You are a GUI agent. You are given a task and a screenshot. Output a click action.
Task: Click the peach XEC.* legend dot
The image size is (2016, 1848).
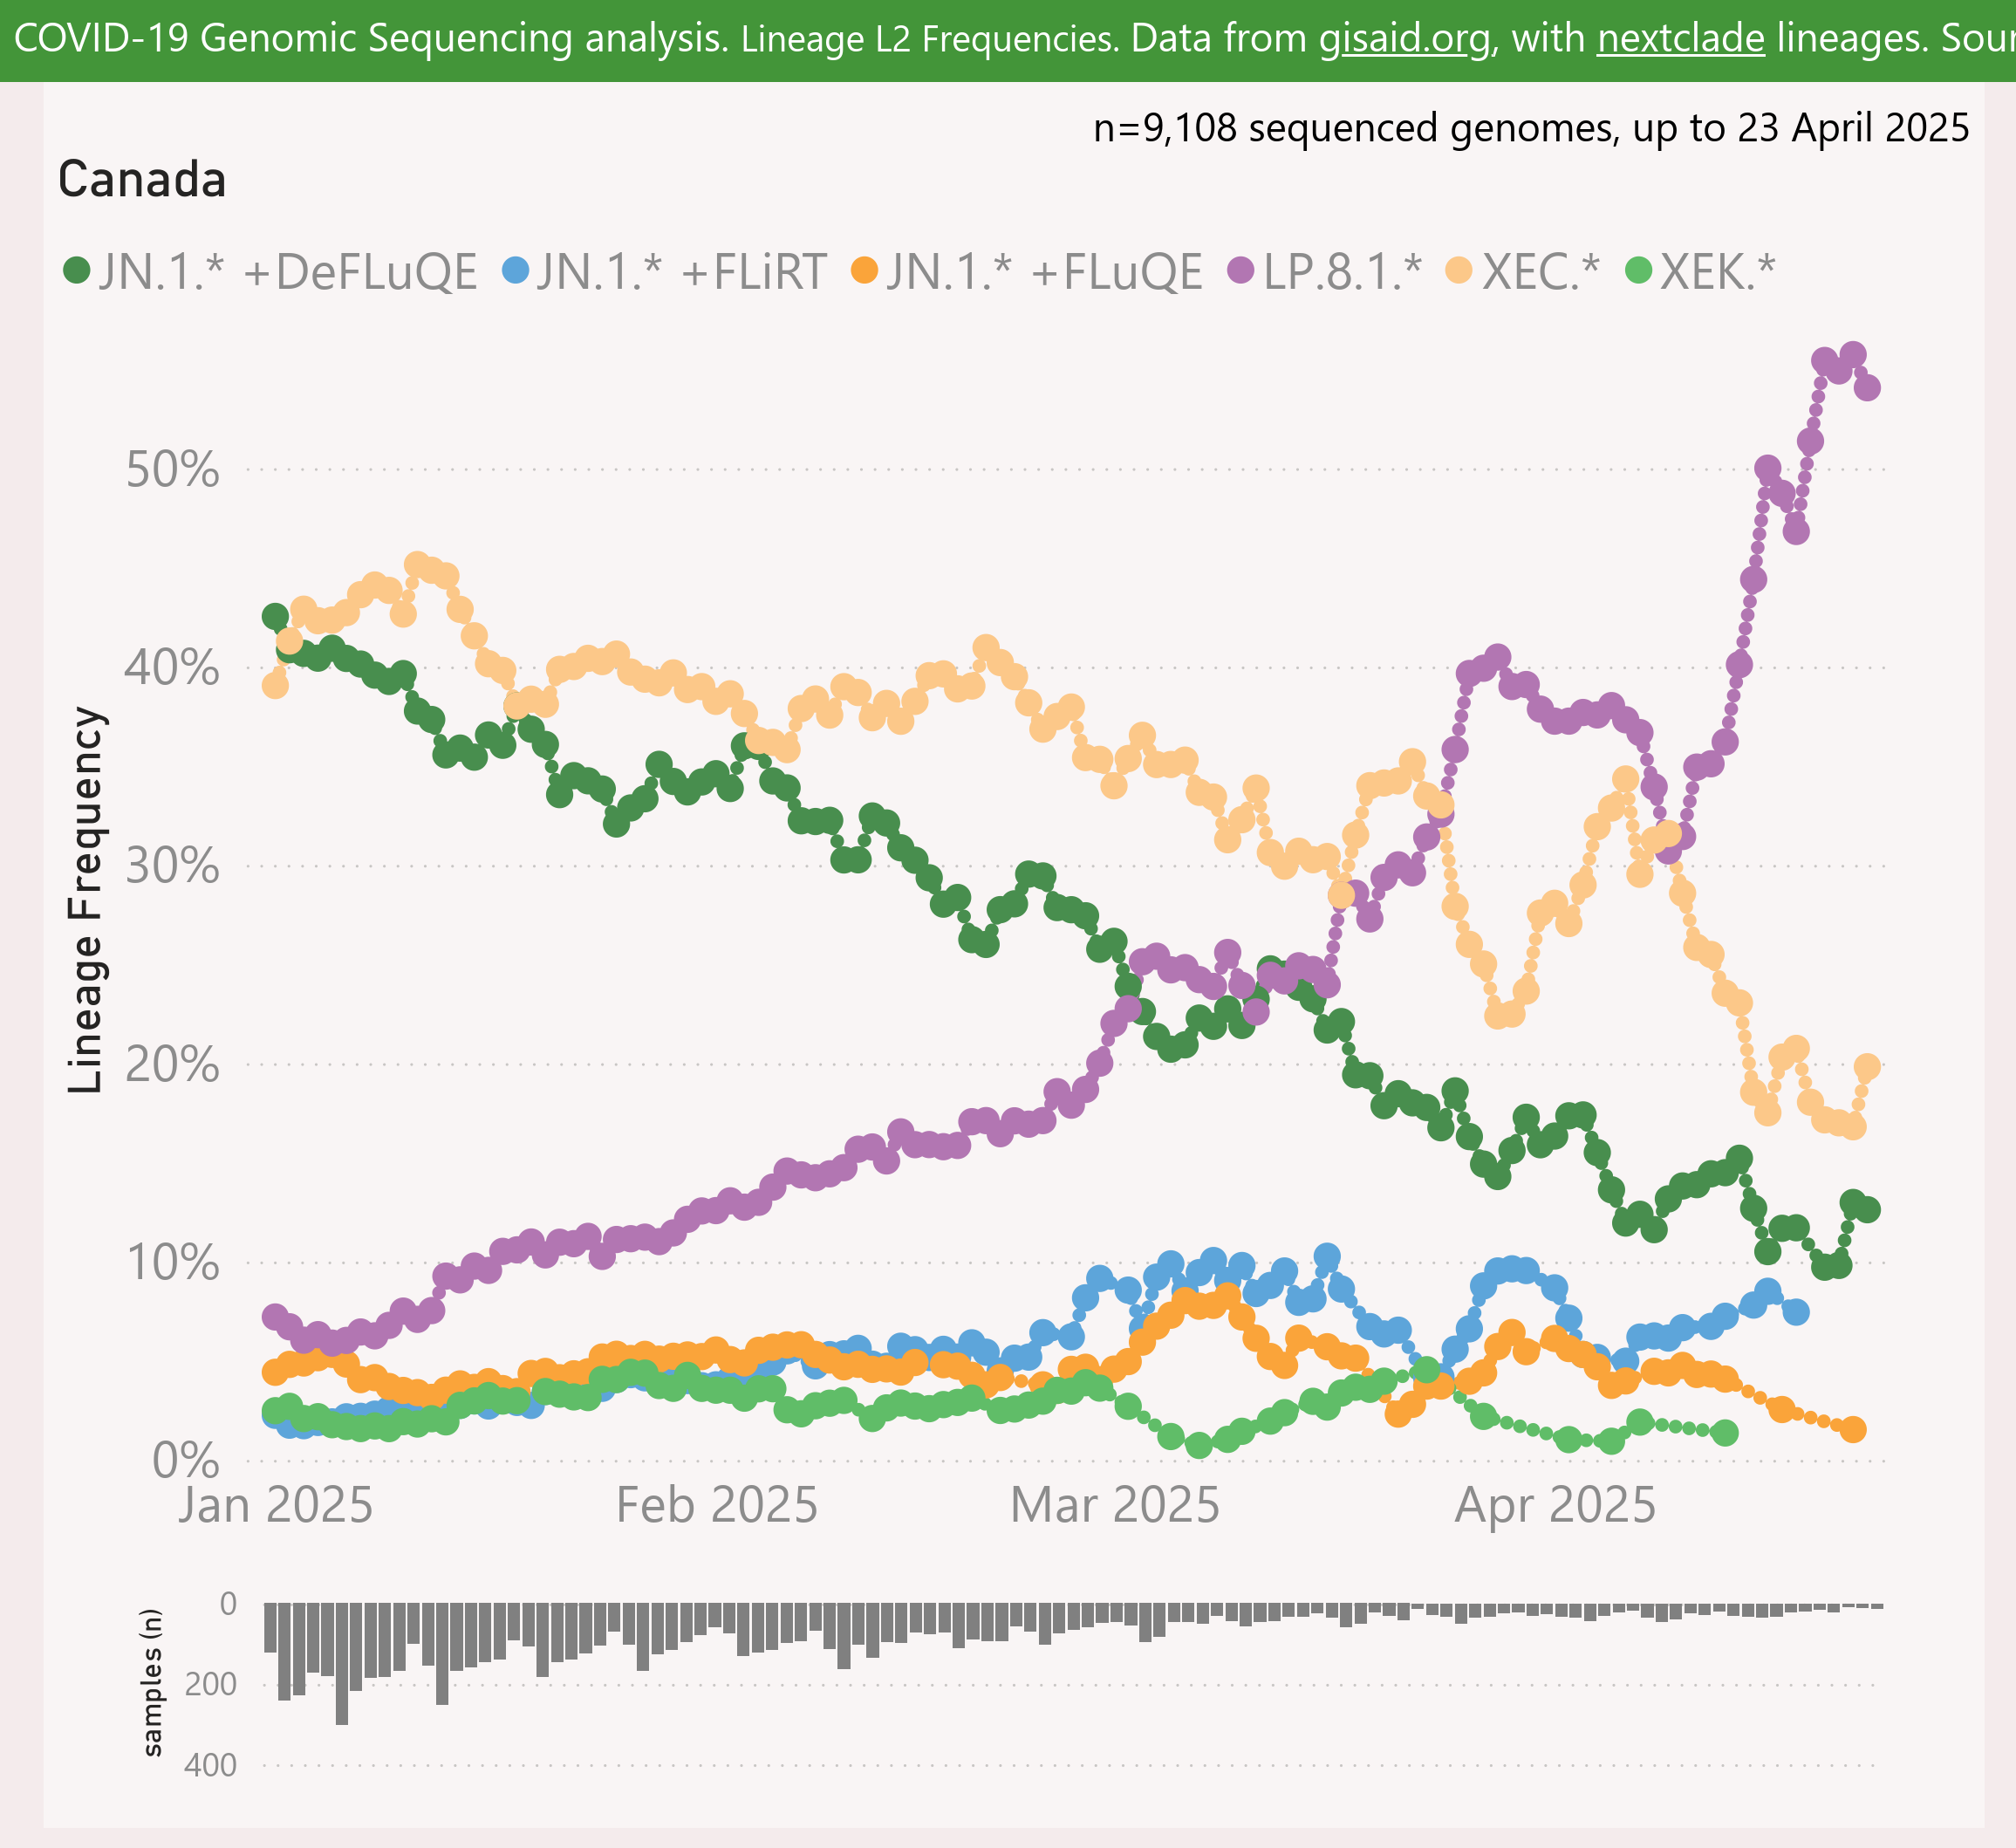coord(1459,270)
